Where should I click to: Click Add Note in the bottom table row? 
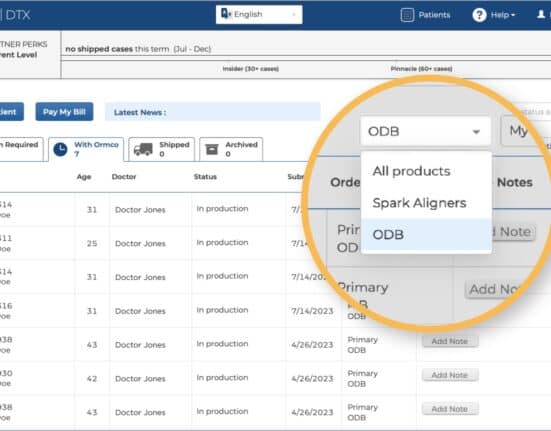(450, 409)
